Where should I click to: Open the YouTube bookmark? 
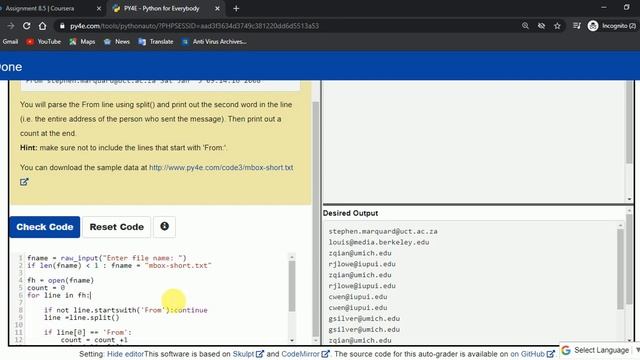(x=44, y=42)
